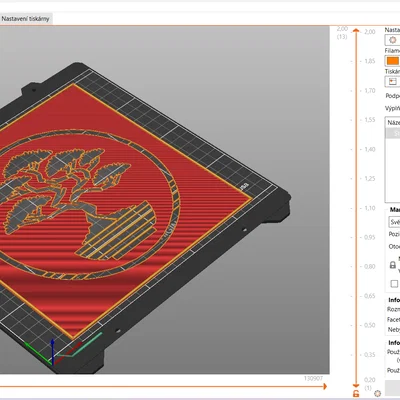Click the 1,55 layer height tick mark
The width and height of the screenshot is (400, 400).
point(369,120)
